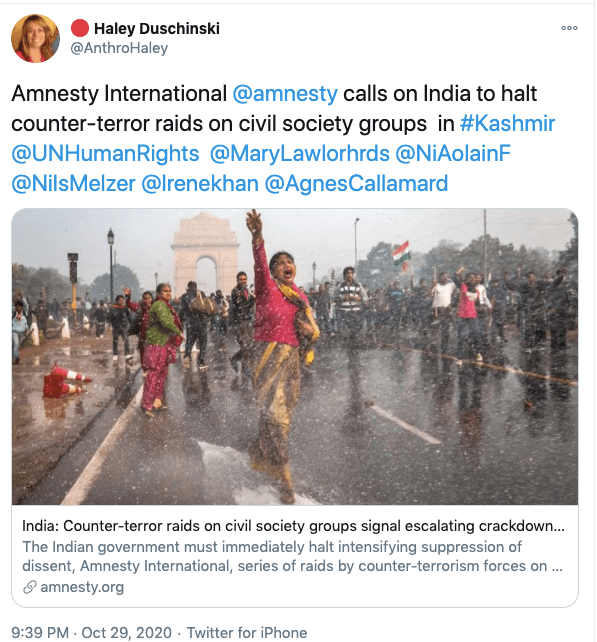Screen dimensions: 597x642
Task: Open the #Kashmir hashtag
Action: (507, 123)
